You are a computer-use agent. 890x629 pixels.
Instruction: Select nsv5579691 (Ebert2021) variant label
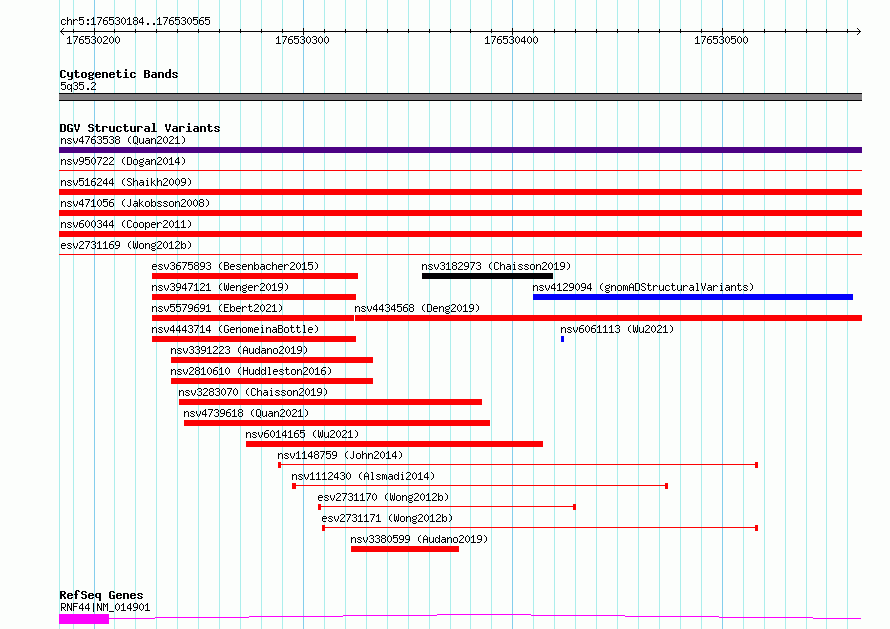click(x=217, y=308)
